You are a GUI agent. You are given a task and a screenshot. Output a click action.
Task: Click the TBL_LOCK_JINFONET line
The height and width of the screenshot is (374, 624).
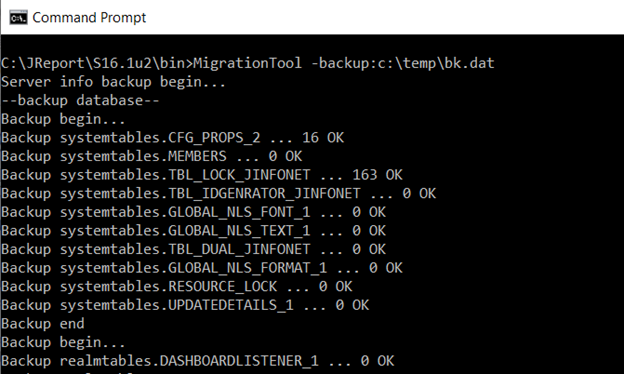click(x=202, y=175)
